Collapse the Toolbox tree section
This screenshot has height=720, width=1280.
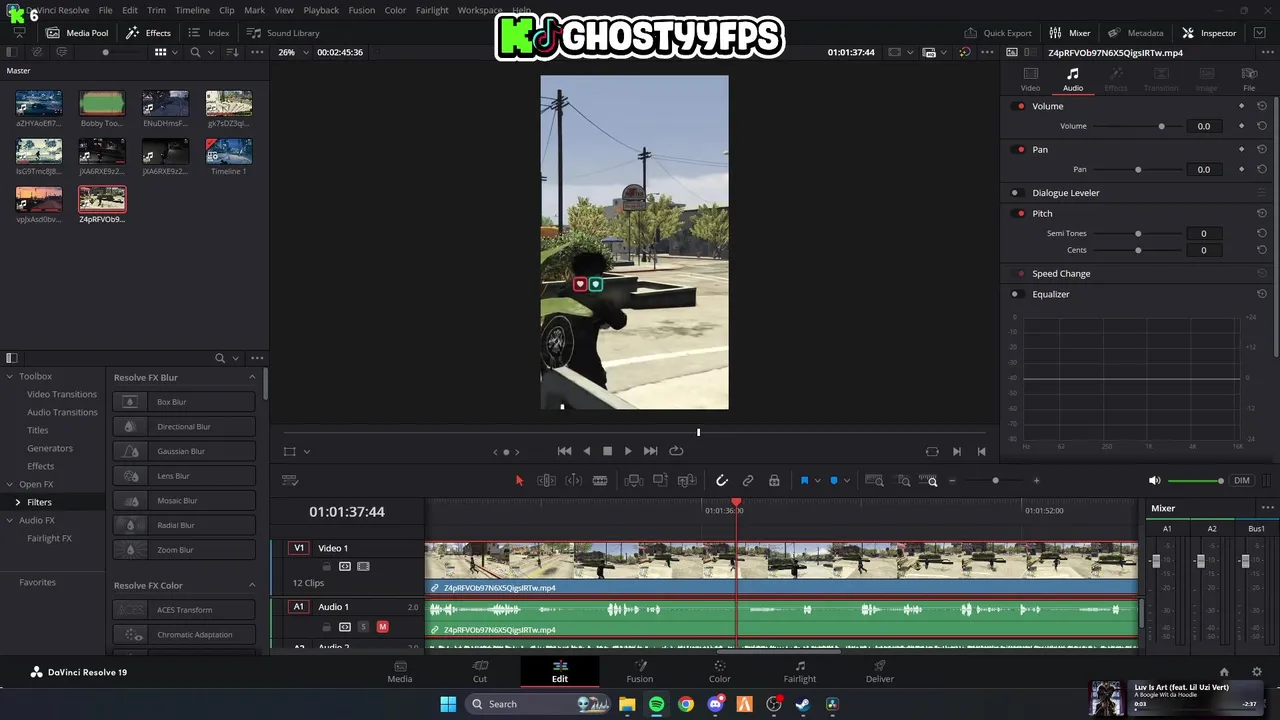[10, 376]
